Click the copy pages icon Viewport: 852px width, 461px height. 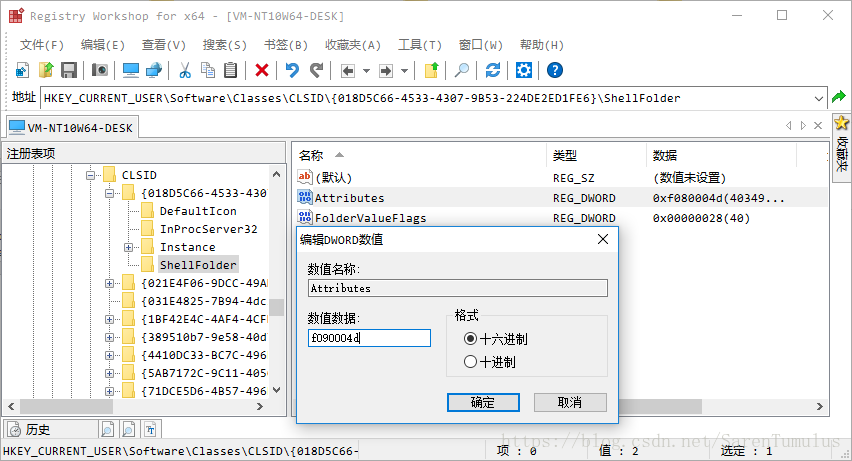coord(208,70)
